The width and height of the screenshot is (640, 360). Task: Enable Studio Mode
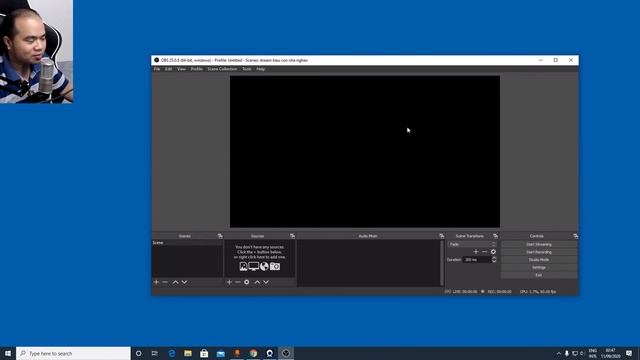coord(539,260)
